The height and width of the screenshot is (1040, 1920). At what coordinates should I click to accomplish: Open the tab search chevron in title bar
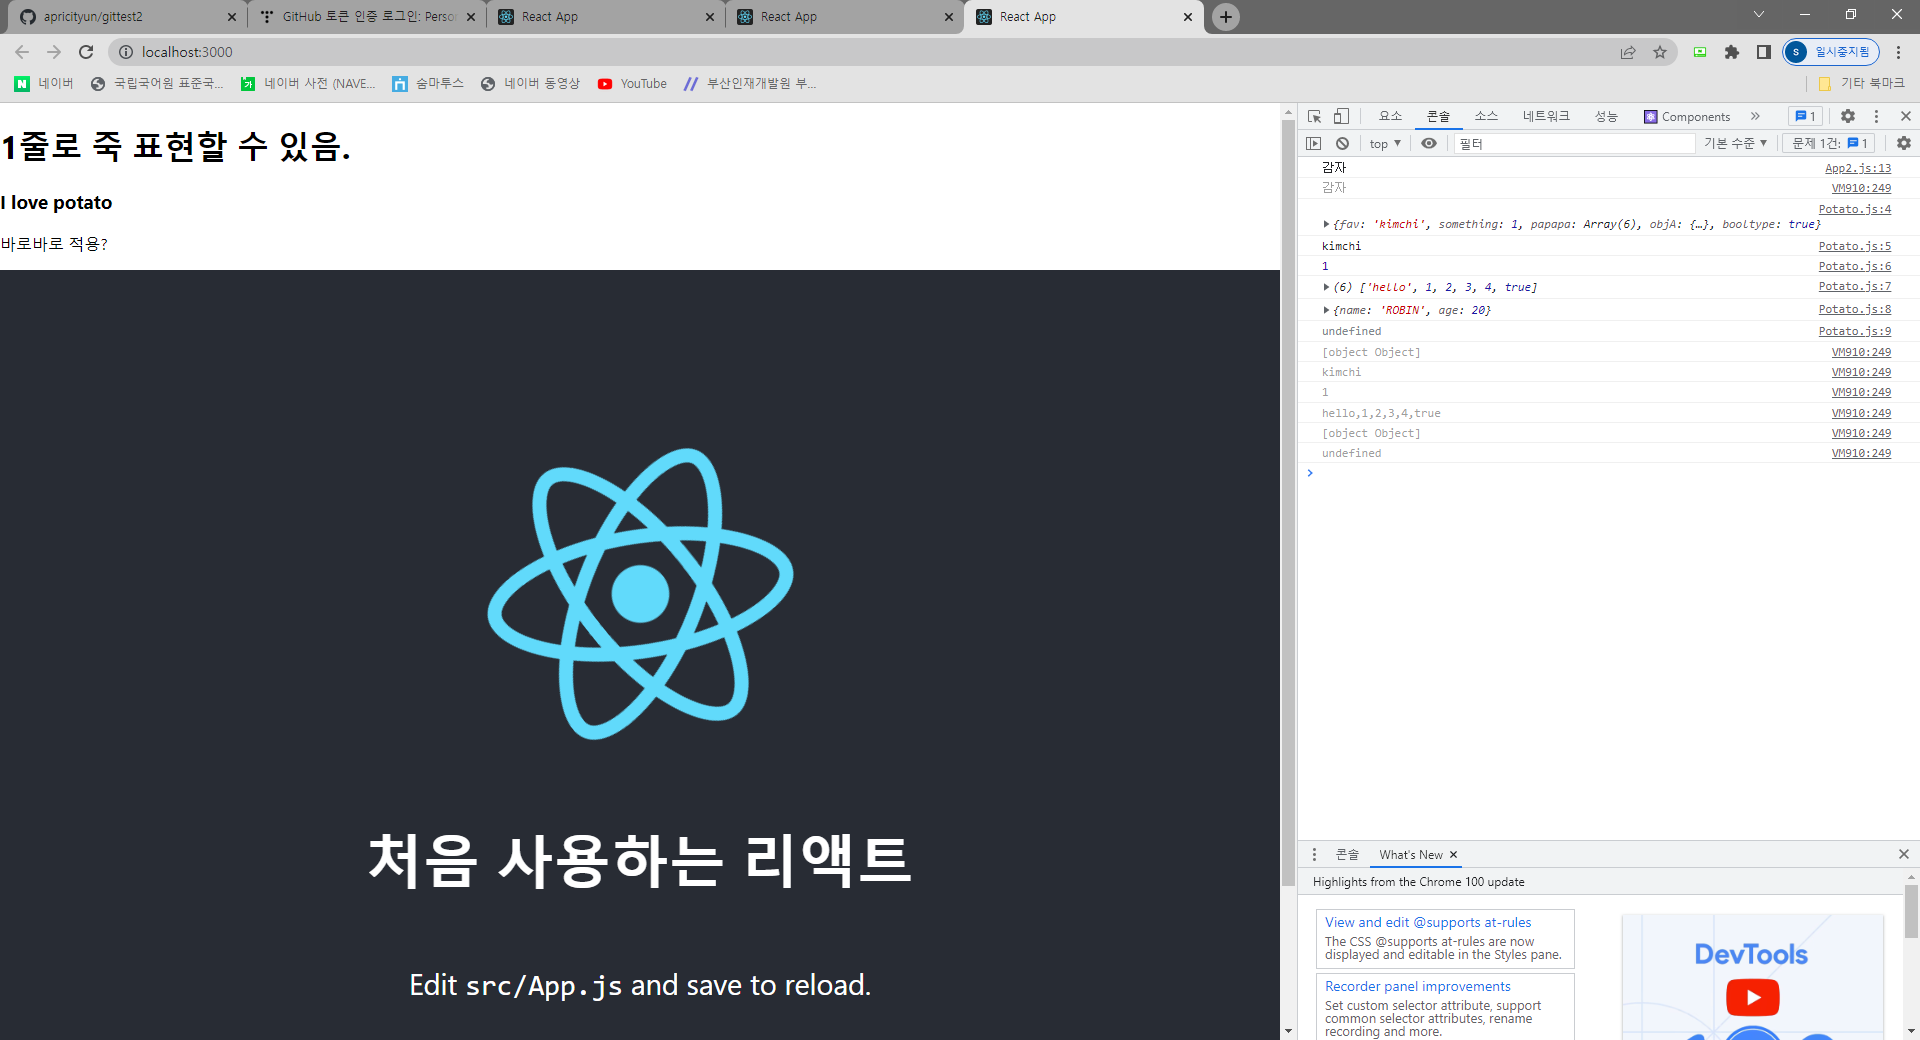tap(1759, 14)
